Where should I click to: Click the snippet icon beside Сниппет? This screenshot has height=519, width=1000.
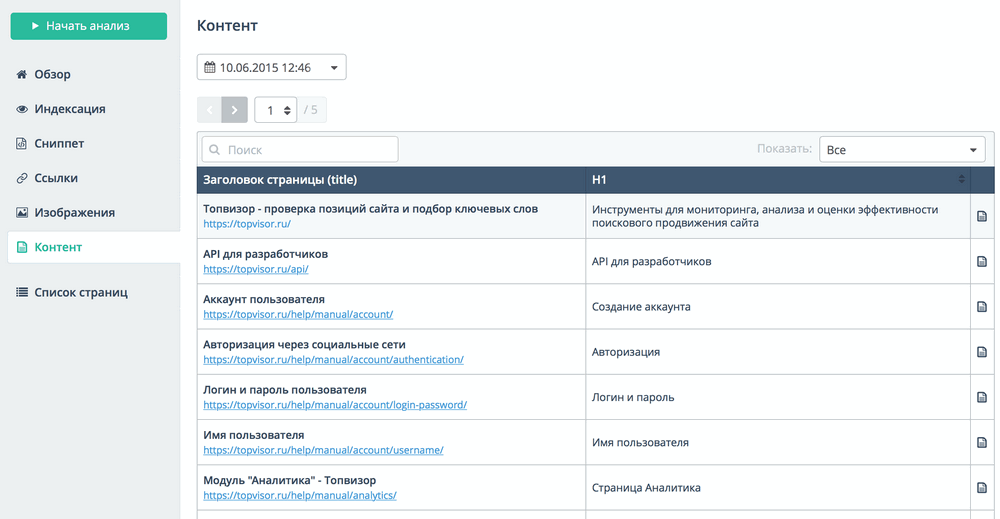coord(22,143)
